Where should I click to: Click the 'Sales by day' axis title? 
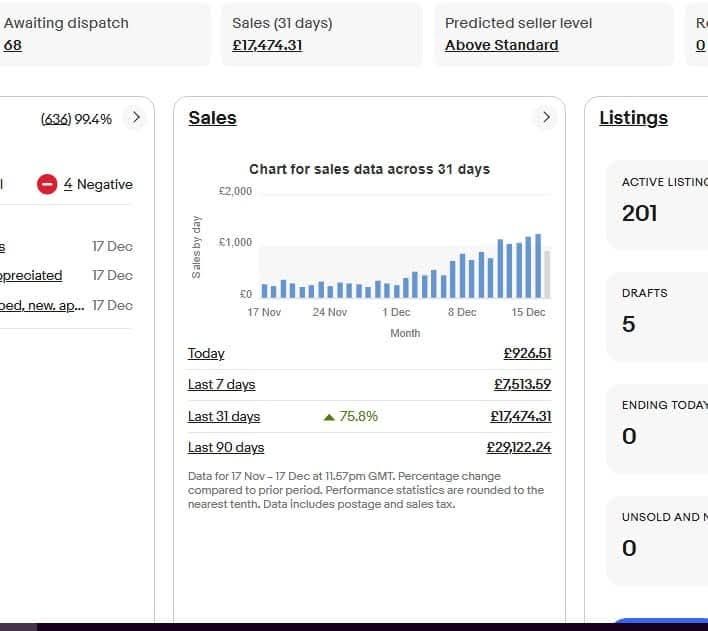[x=196, y=247]
